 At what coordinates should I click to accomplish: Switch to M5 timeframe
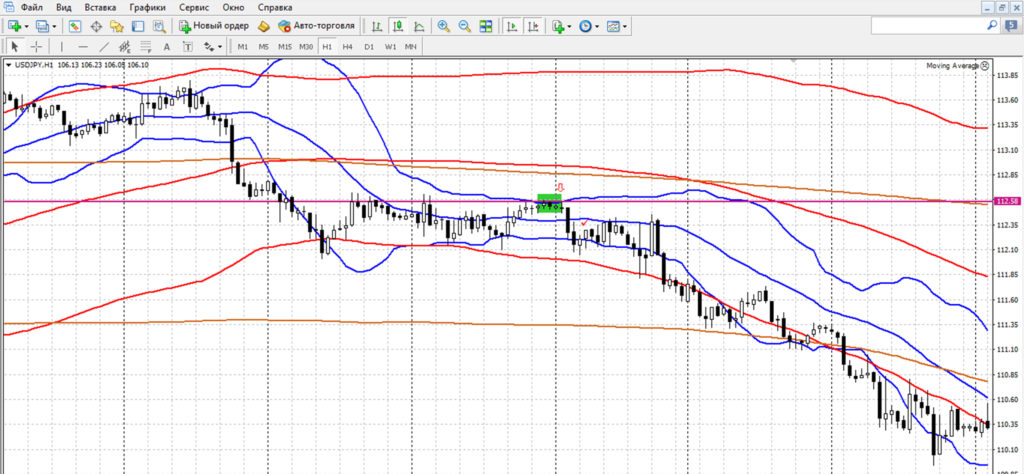click(x=263, y=46)
